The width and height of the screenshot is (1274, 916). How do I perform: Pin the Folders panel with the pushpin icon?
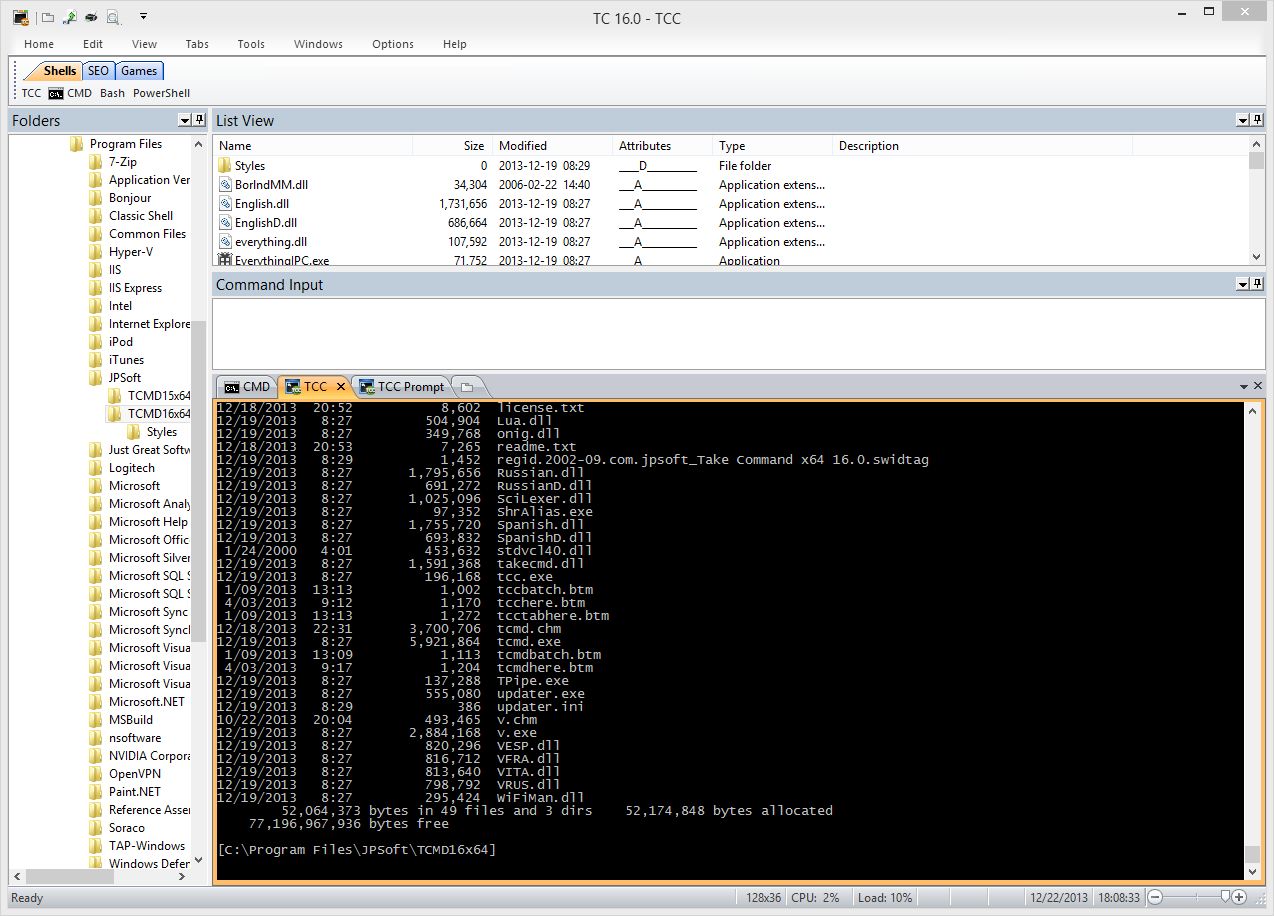tap(199, 120)
